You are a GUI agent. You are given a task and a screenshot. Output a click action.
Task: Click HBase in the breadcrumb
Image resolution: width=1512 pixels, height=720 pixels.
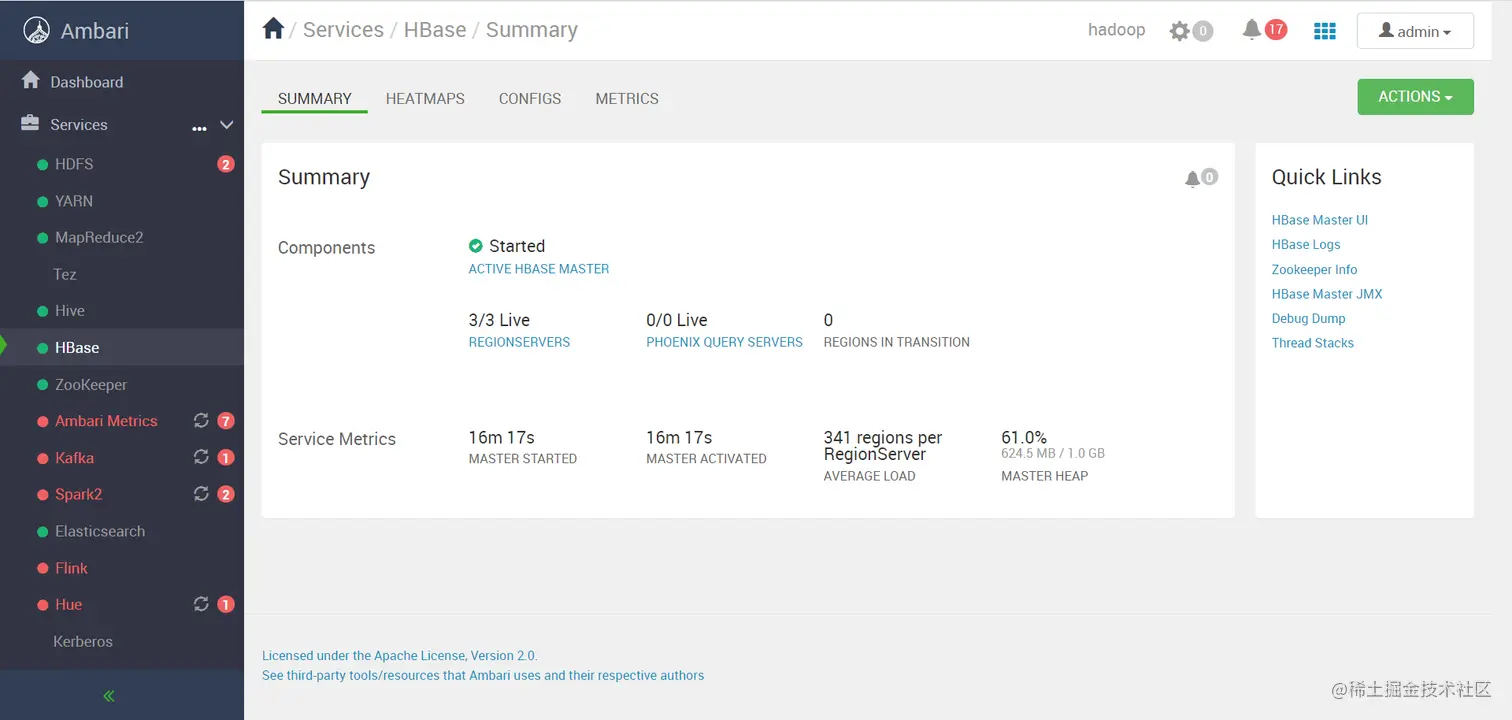click(435, 30)
